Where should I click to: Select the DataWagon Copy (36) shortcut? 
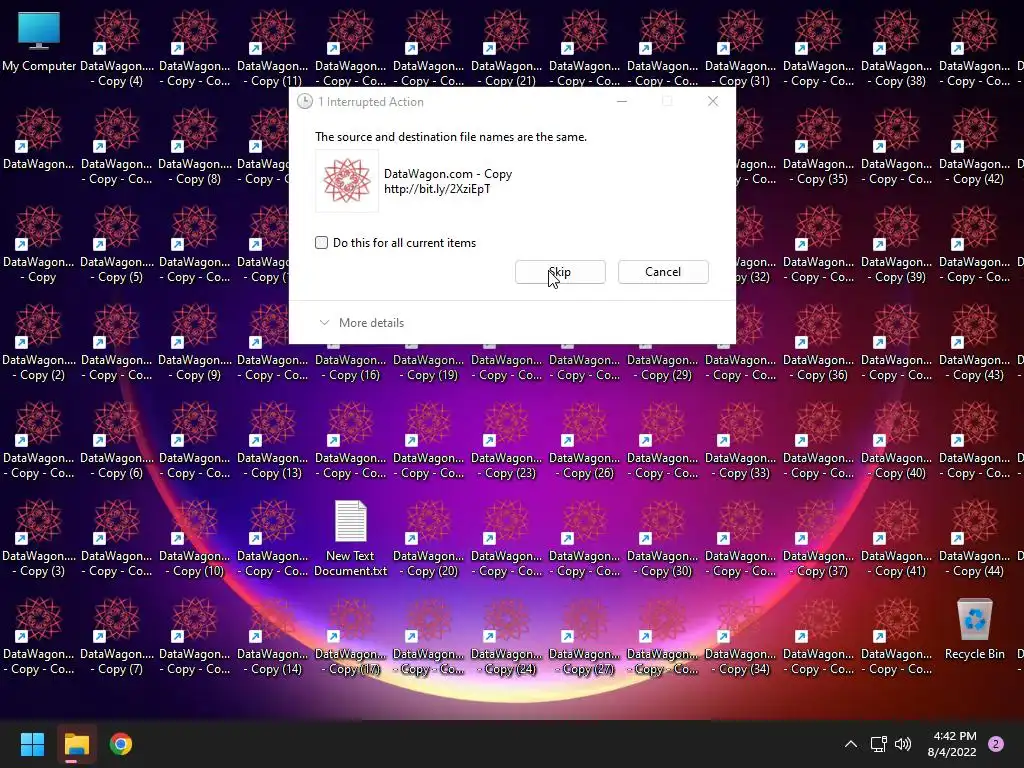[818, 343]
